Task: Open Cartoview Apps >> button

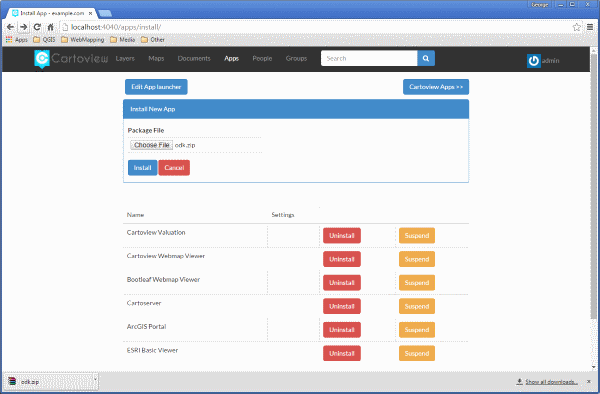Action: [x=436, y=87]
